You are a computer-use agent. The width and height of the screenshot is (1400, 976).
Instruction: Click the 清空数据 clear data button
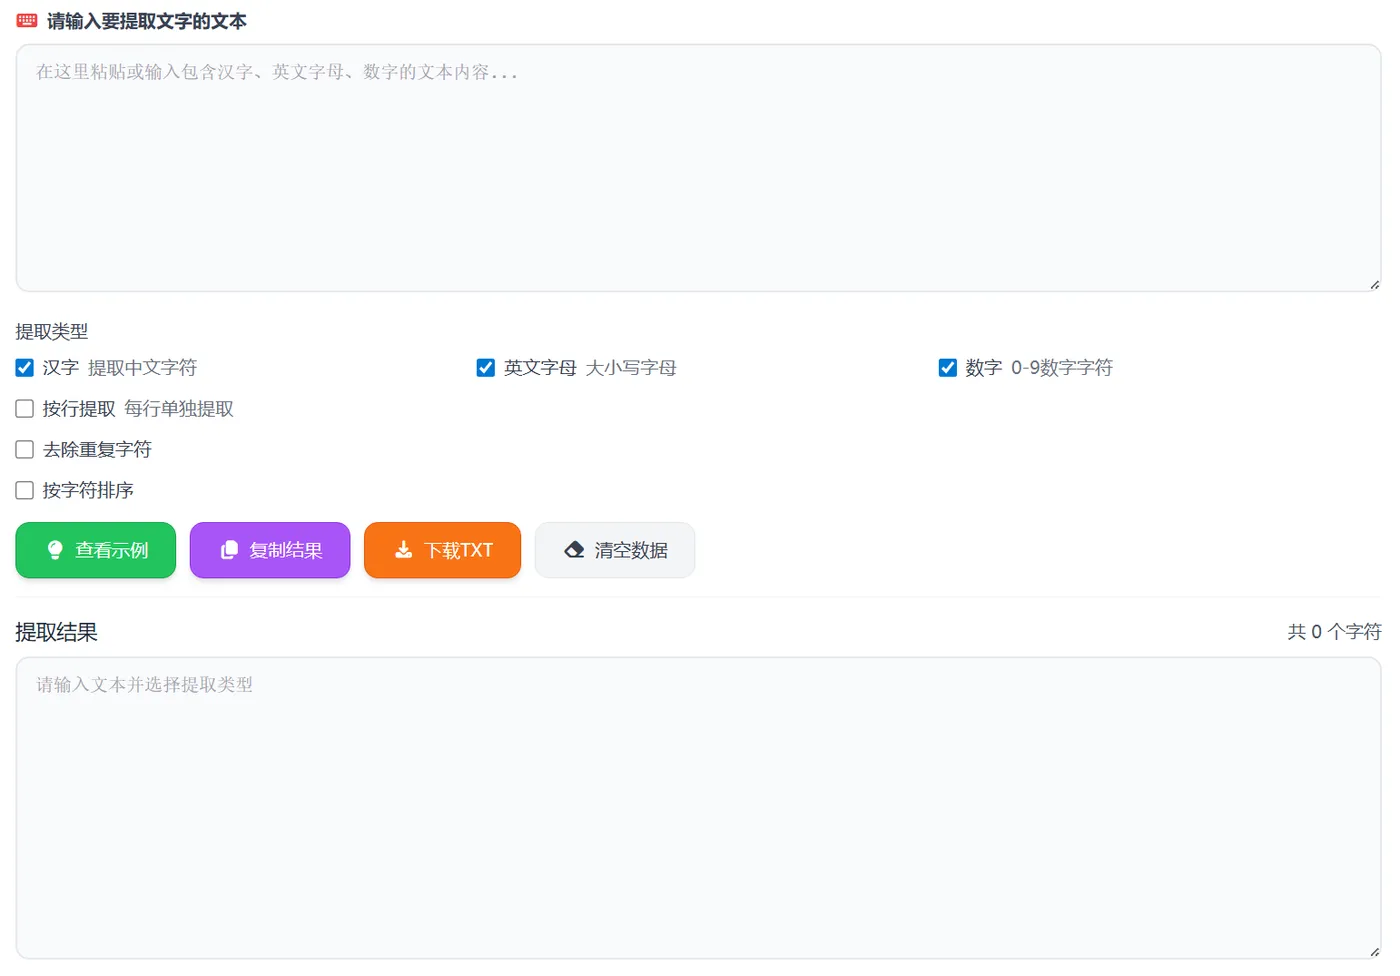click(x=615, y=550)
